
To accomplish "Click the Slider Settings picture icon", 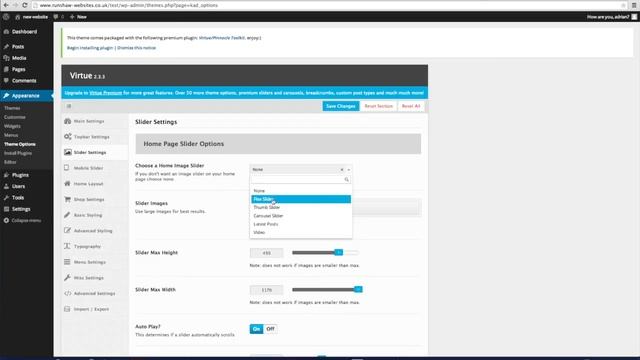I will 68,152.
